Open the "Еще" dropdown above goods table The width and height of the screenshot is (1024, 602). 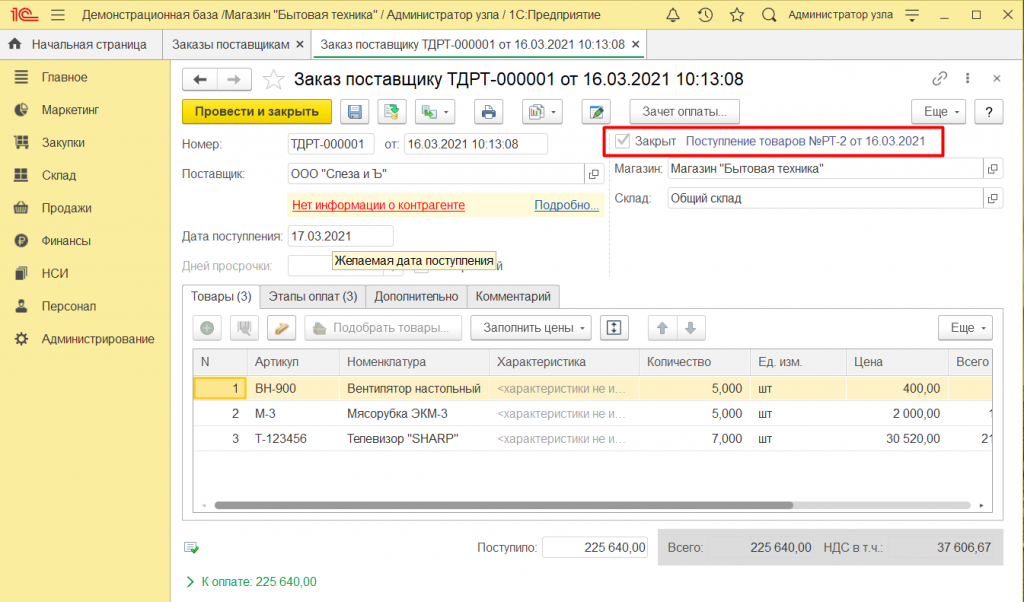tap(964, 328)
